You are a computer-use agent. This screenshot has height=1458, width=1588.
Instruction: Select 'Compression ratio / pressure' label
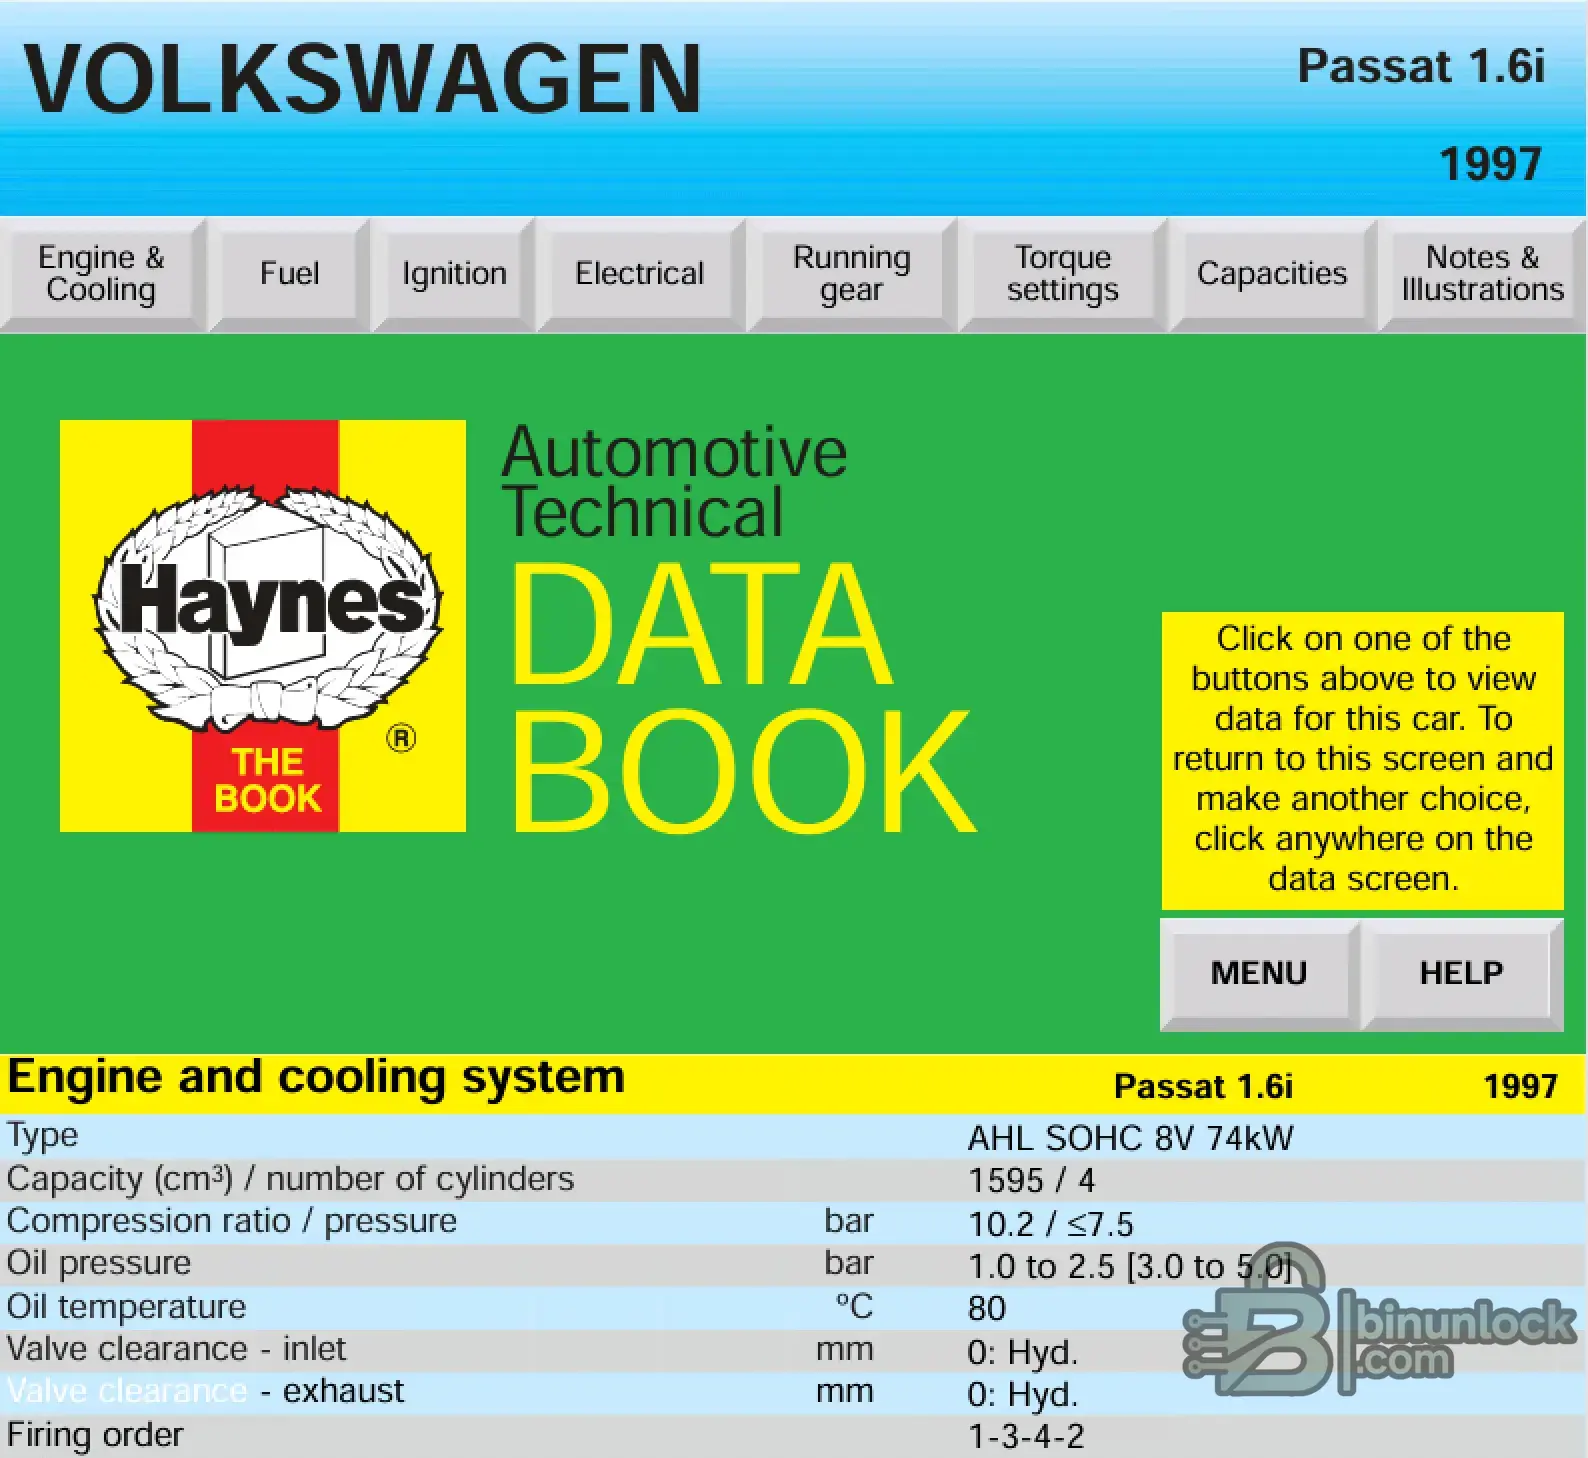tap(232, 1222)
